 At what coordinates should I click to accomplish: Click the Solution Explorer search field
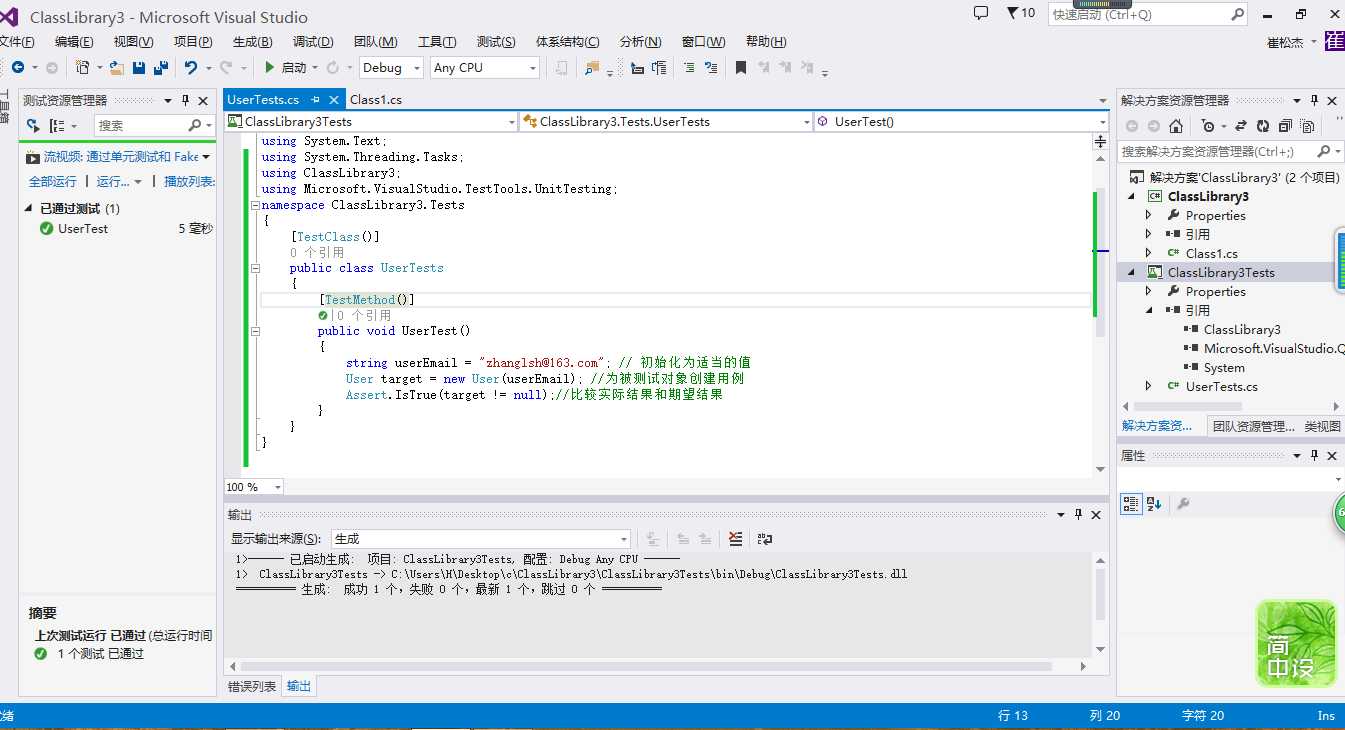(x=1229, y=151)
